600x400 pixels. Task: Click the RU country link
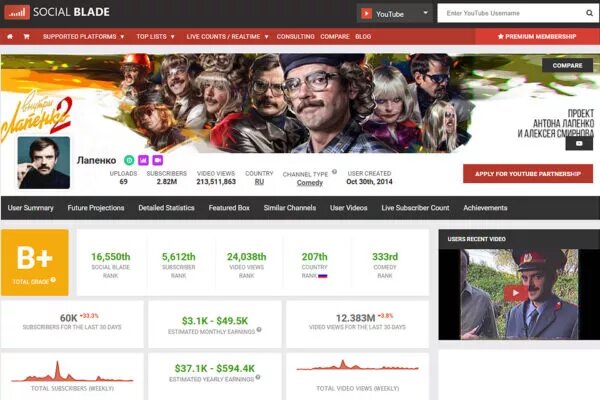click(259, 182)
